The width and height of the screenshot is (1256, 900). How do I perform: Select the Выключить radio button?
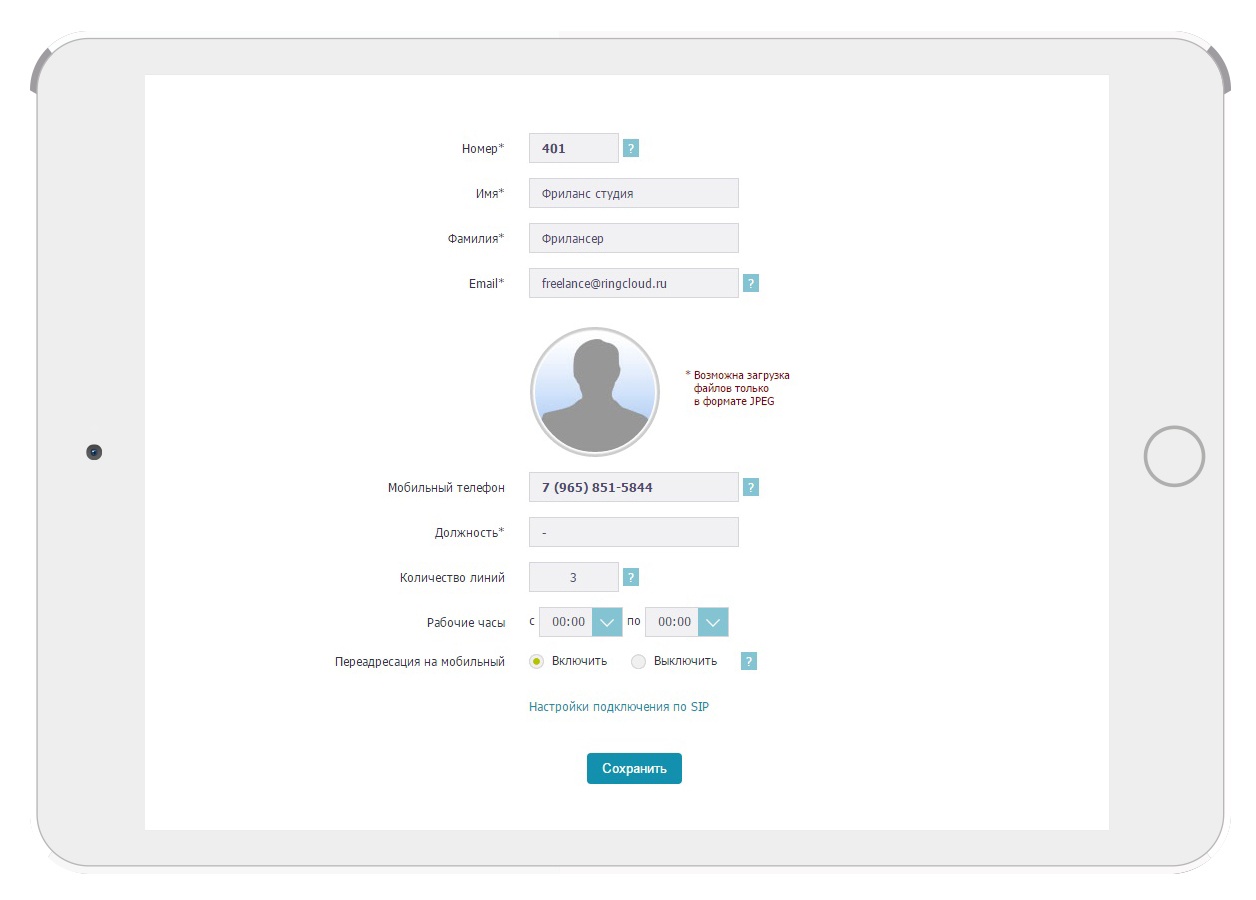(638, 661)
